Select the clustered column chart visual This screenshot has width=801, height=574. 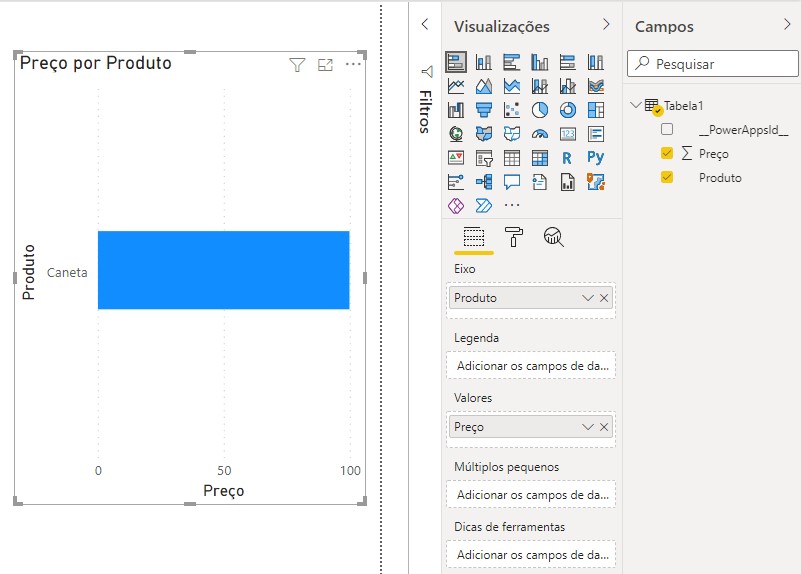(539, 62)
